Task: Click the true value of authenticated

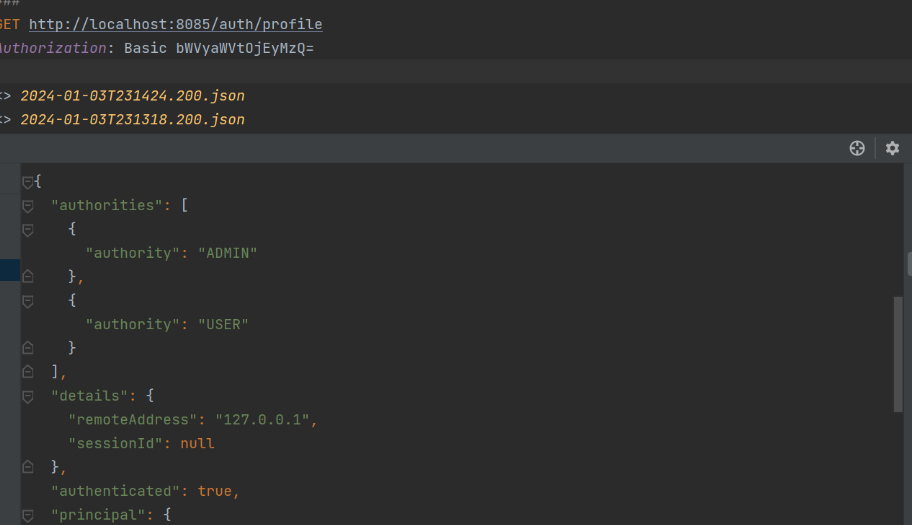Action: point(215,491)
